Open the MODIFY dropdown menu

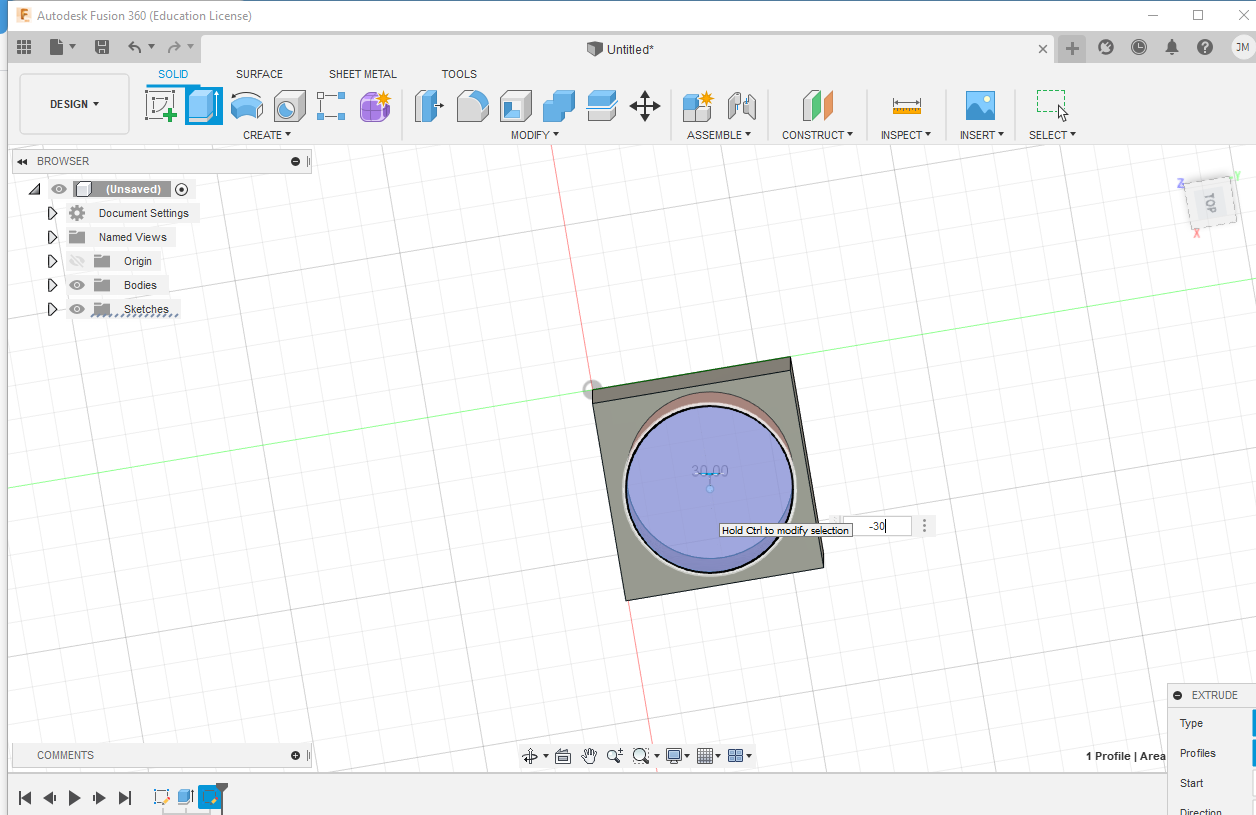coord(535,135)
